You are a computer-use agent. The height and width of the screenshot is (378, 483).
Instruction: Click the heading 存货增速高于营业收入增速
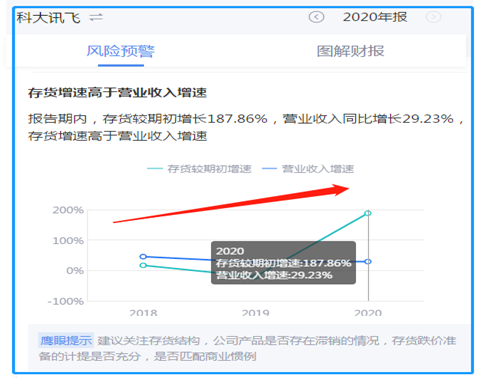(x=117, y=92)
